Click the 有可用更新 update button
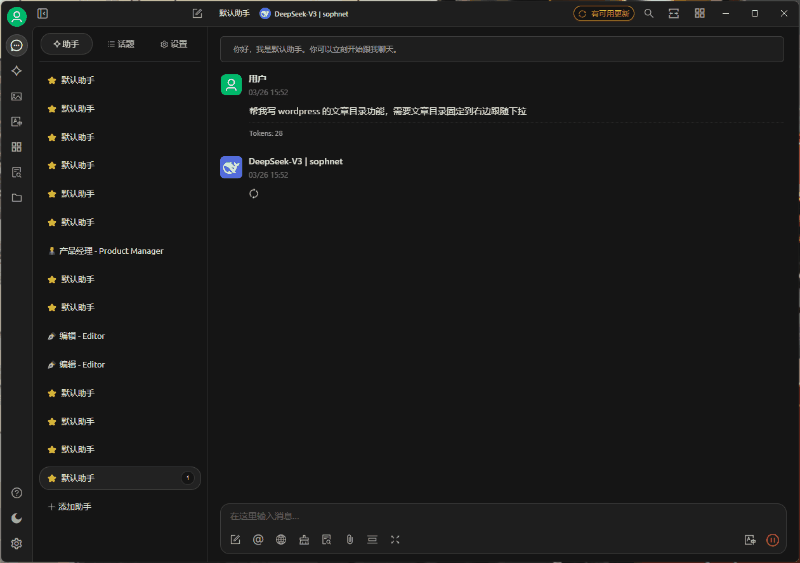800x563 pixels. [604, 14]
